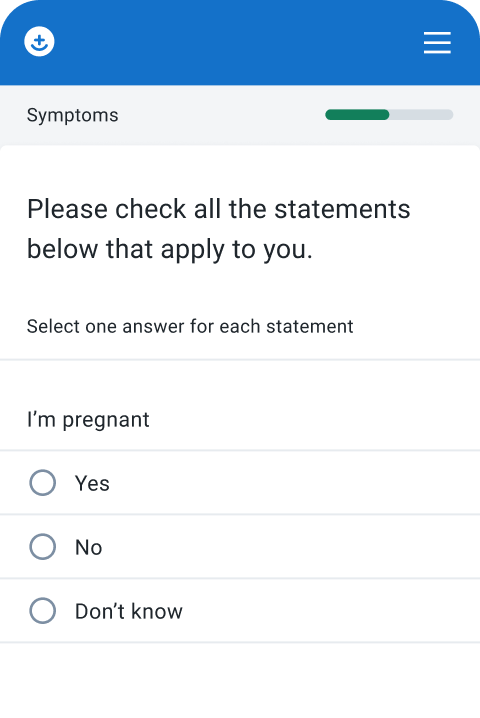
Task: Click the blank white area below Don't know
Action: click(240, 680)
